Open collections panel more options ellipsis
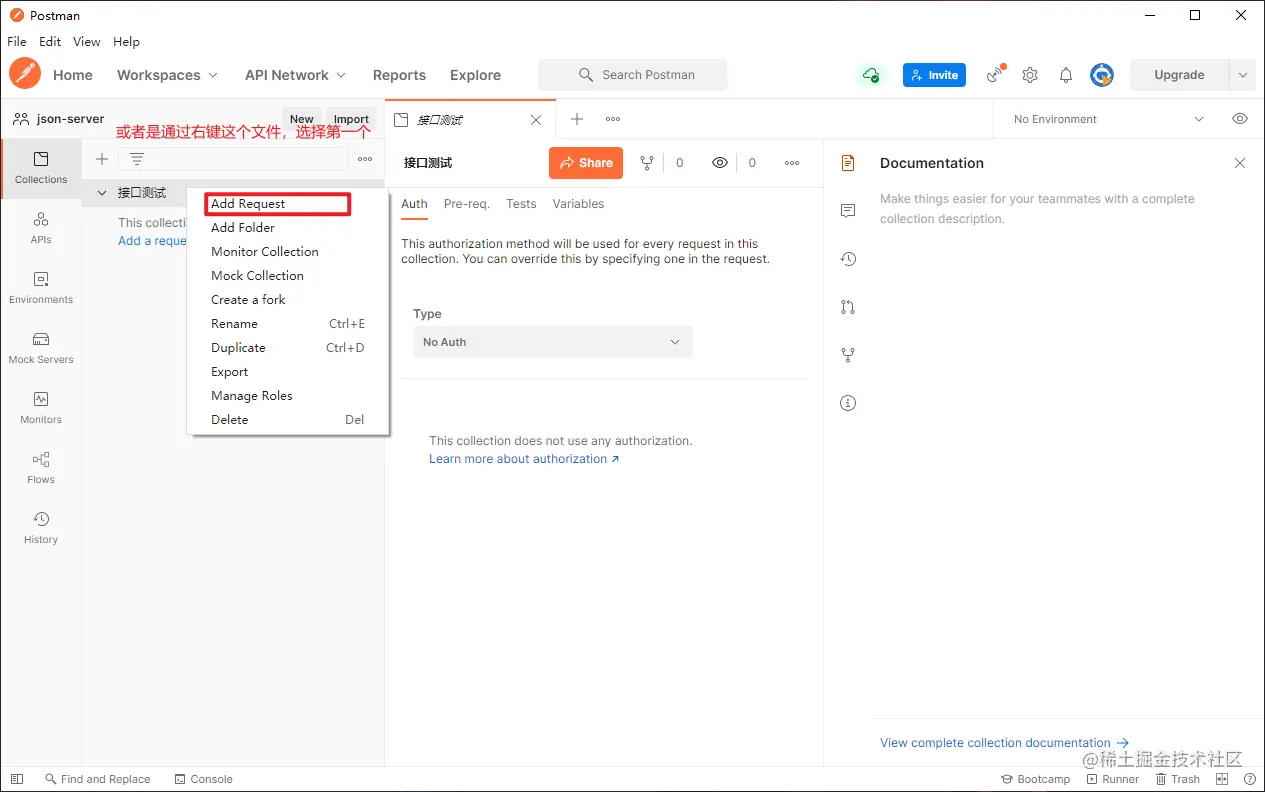The image size is (1265, 792). pyautogui.click(x=365, y=159)
